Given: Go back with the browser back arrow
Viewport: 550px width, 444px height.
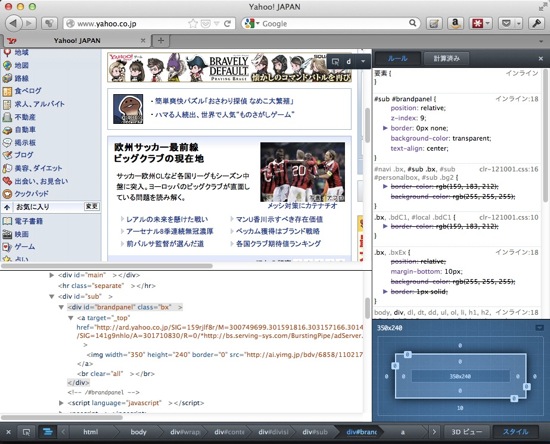Looking at the screenshot, I should (x=13, y=23).
